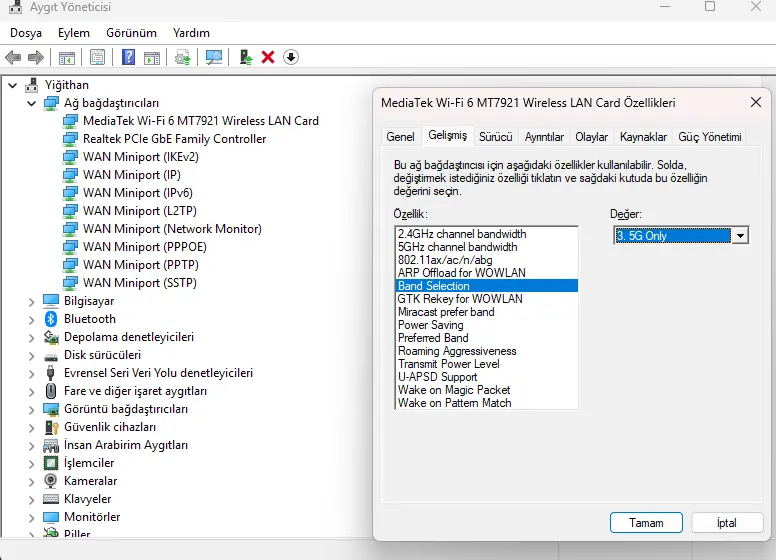Expand the Klavyeler category

(32, 500)
